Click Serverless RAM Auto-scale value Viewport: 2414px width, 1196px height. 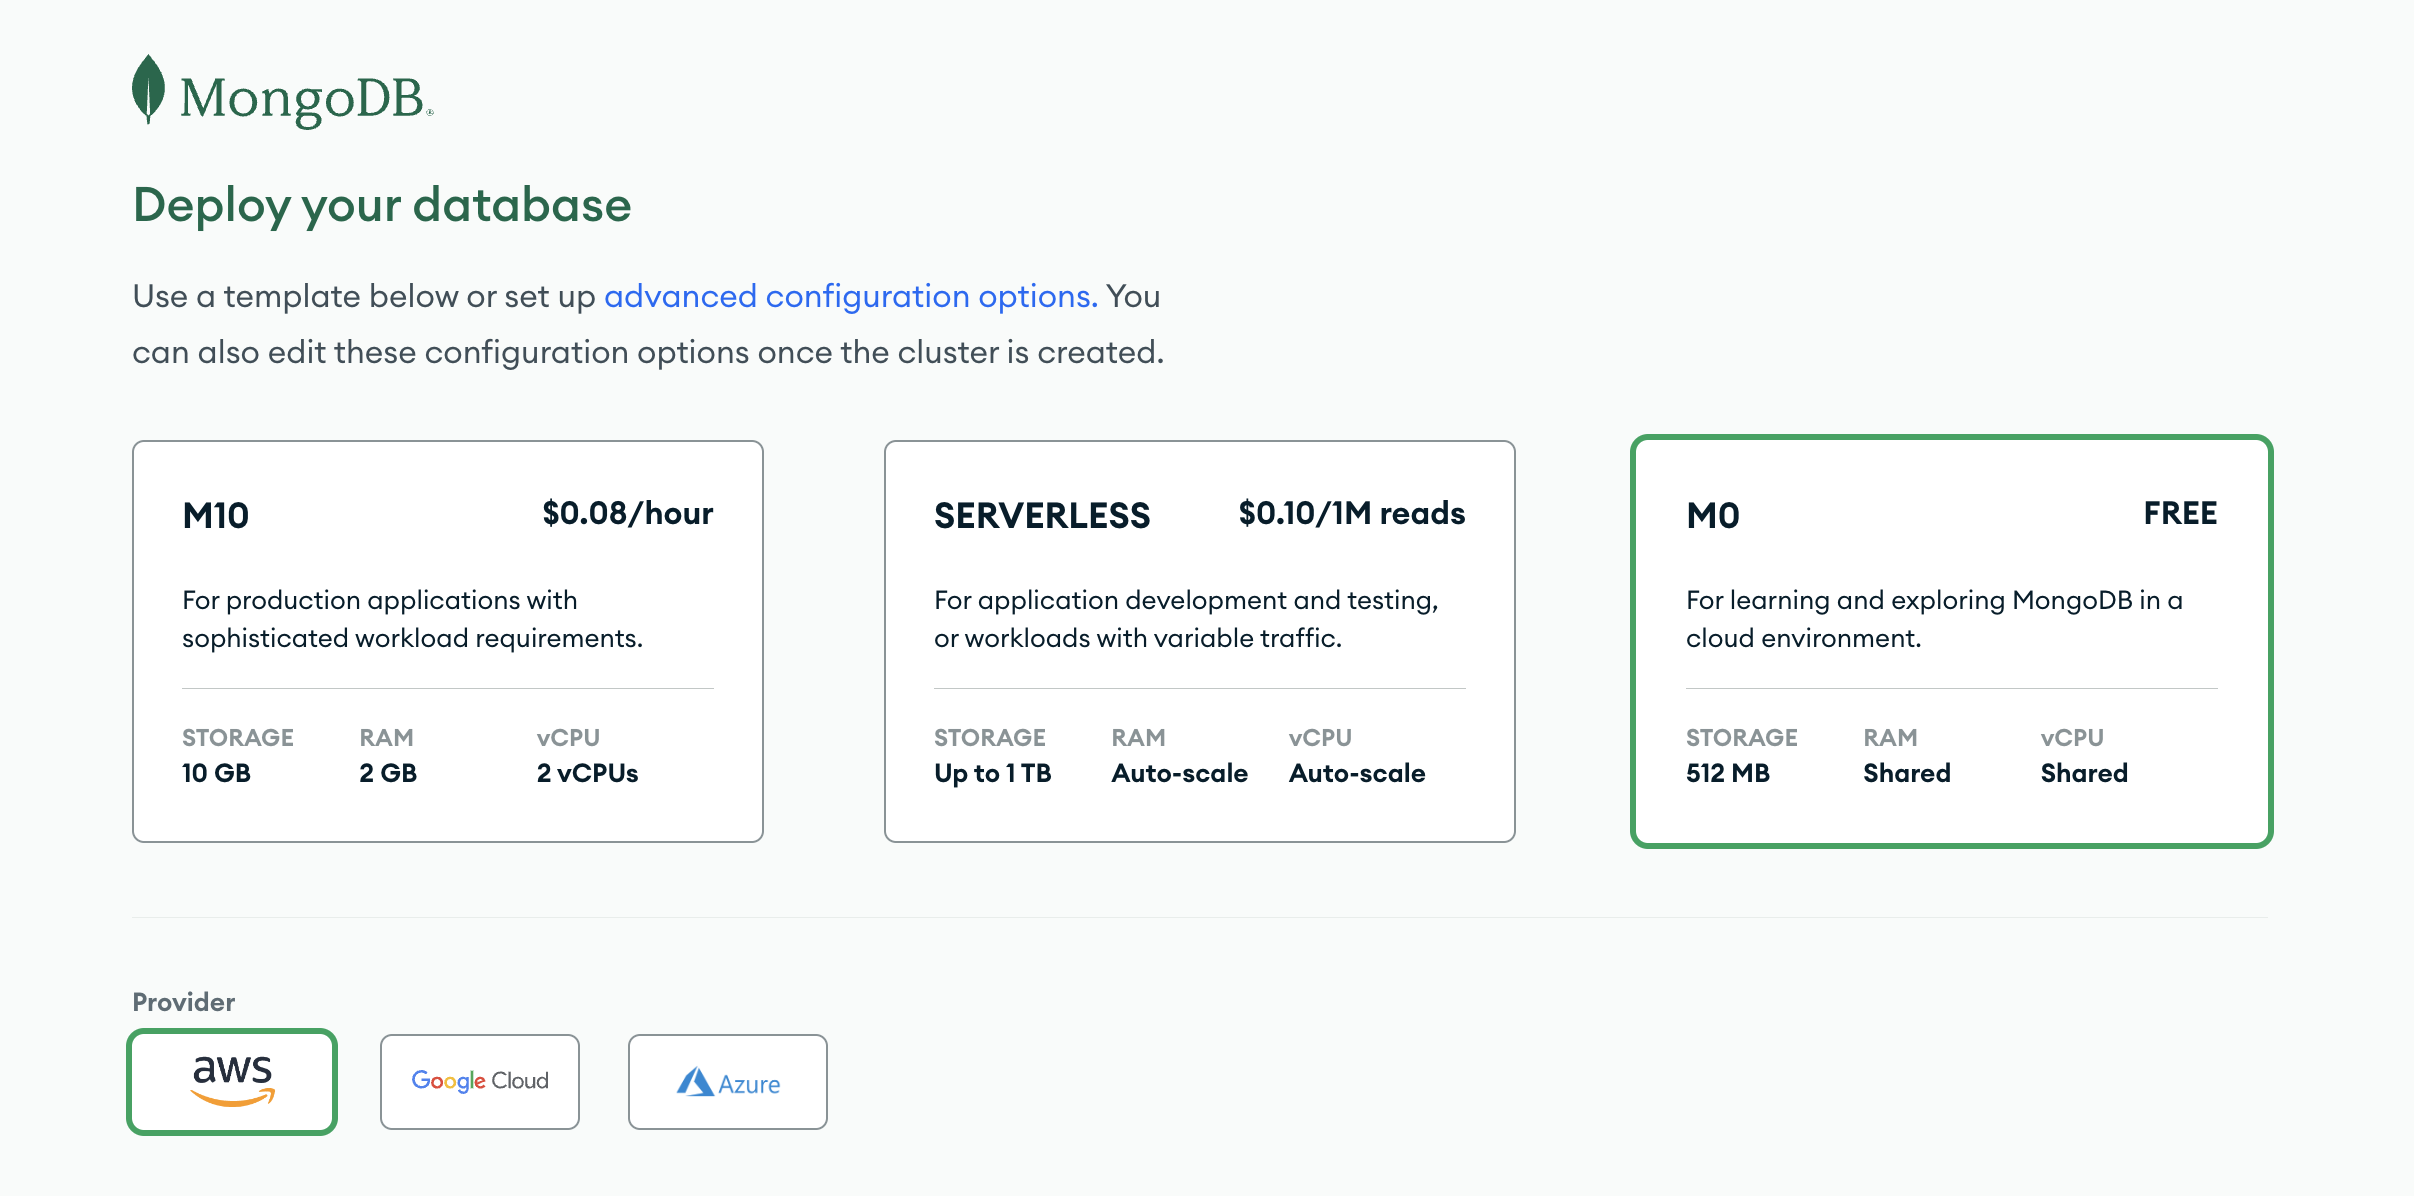(x=1180, y=773)
